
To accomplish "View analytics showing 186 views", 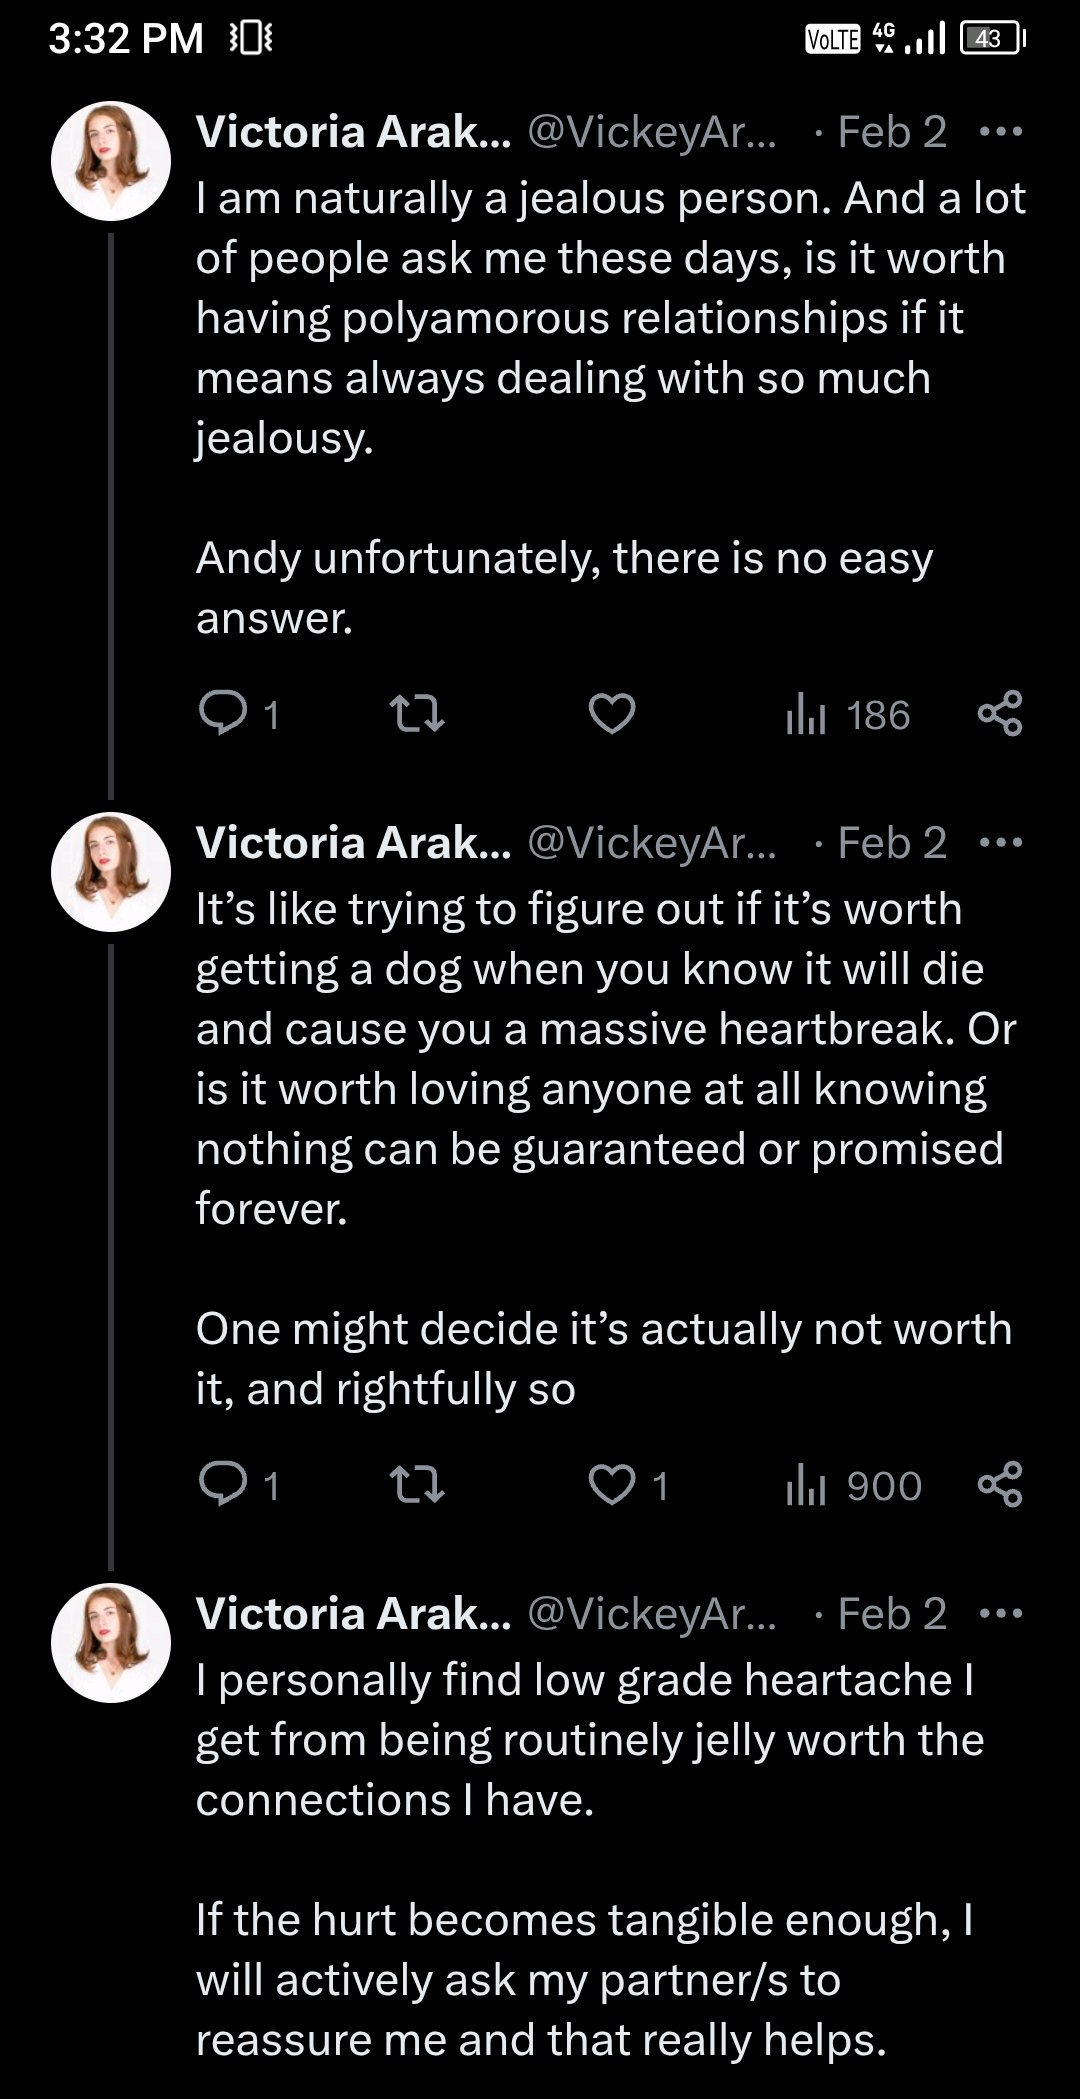I will (848, 715).
